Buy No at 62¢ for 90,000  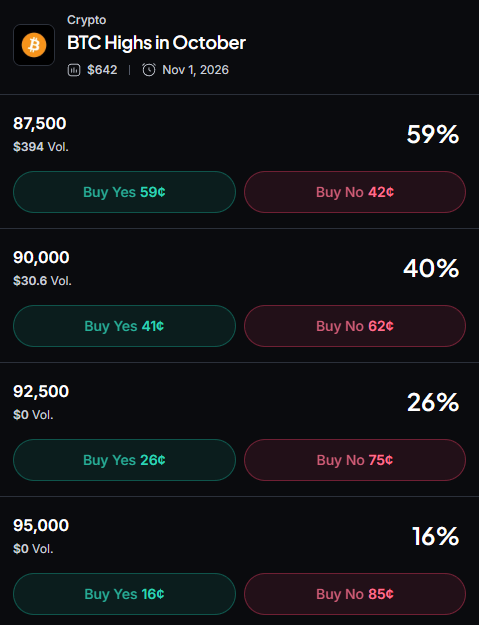click(355, 326)
